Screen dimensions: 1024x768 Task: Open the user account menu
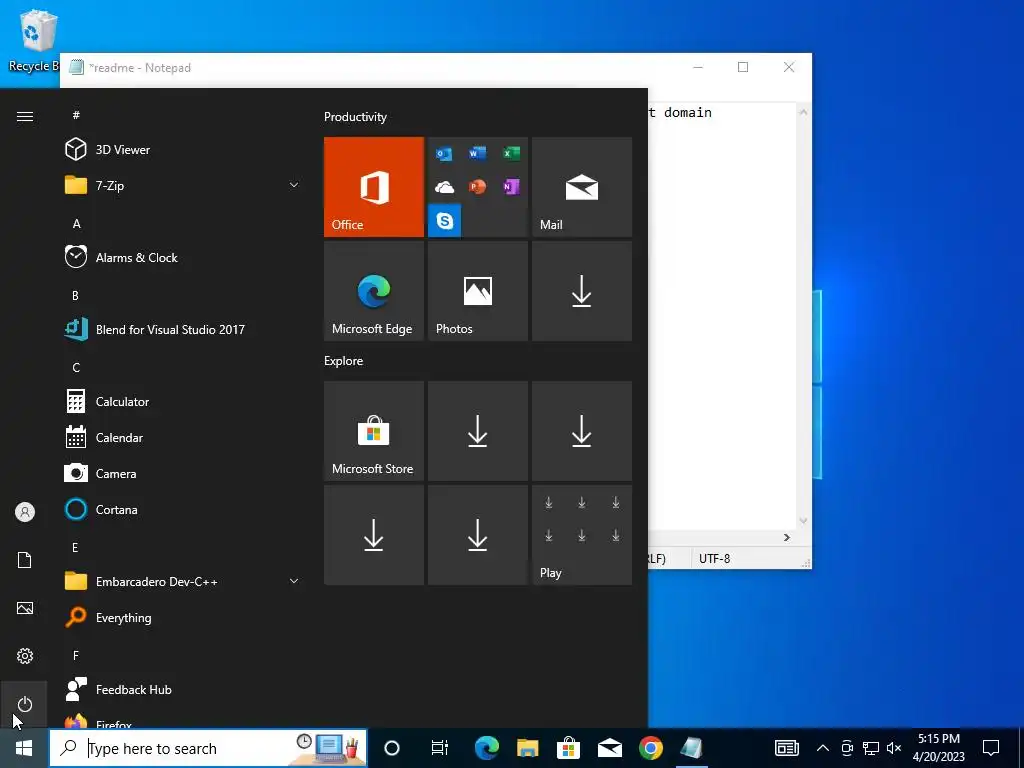25,512
